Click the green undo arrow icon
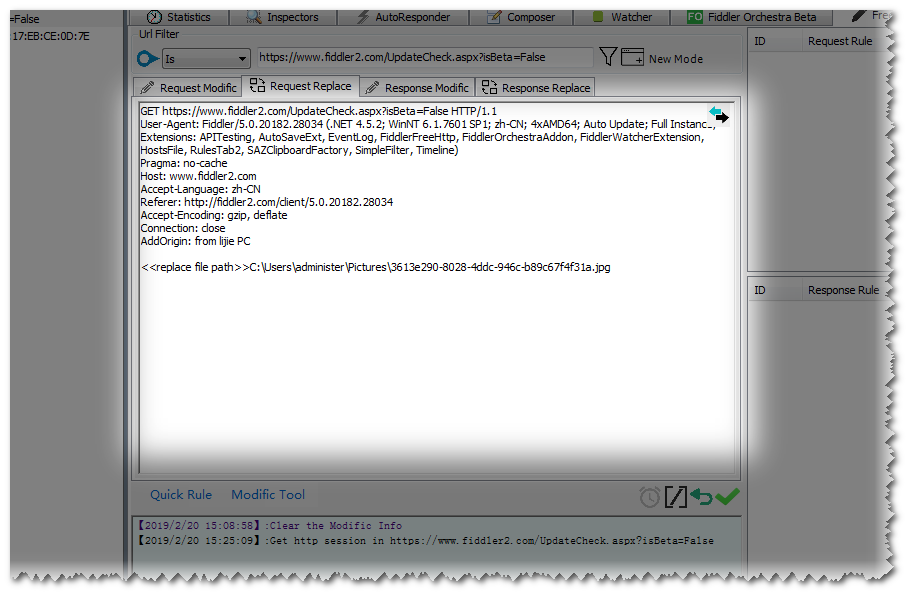Viewport: 912px width, 598px height. 701,497
